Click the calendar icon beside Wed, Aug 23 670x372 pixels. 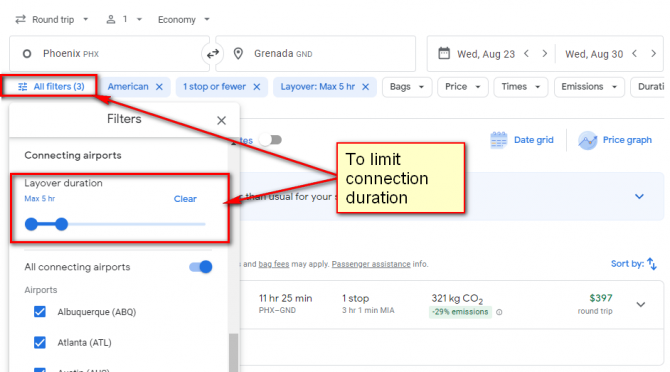(x=444, y=53)
